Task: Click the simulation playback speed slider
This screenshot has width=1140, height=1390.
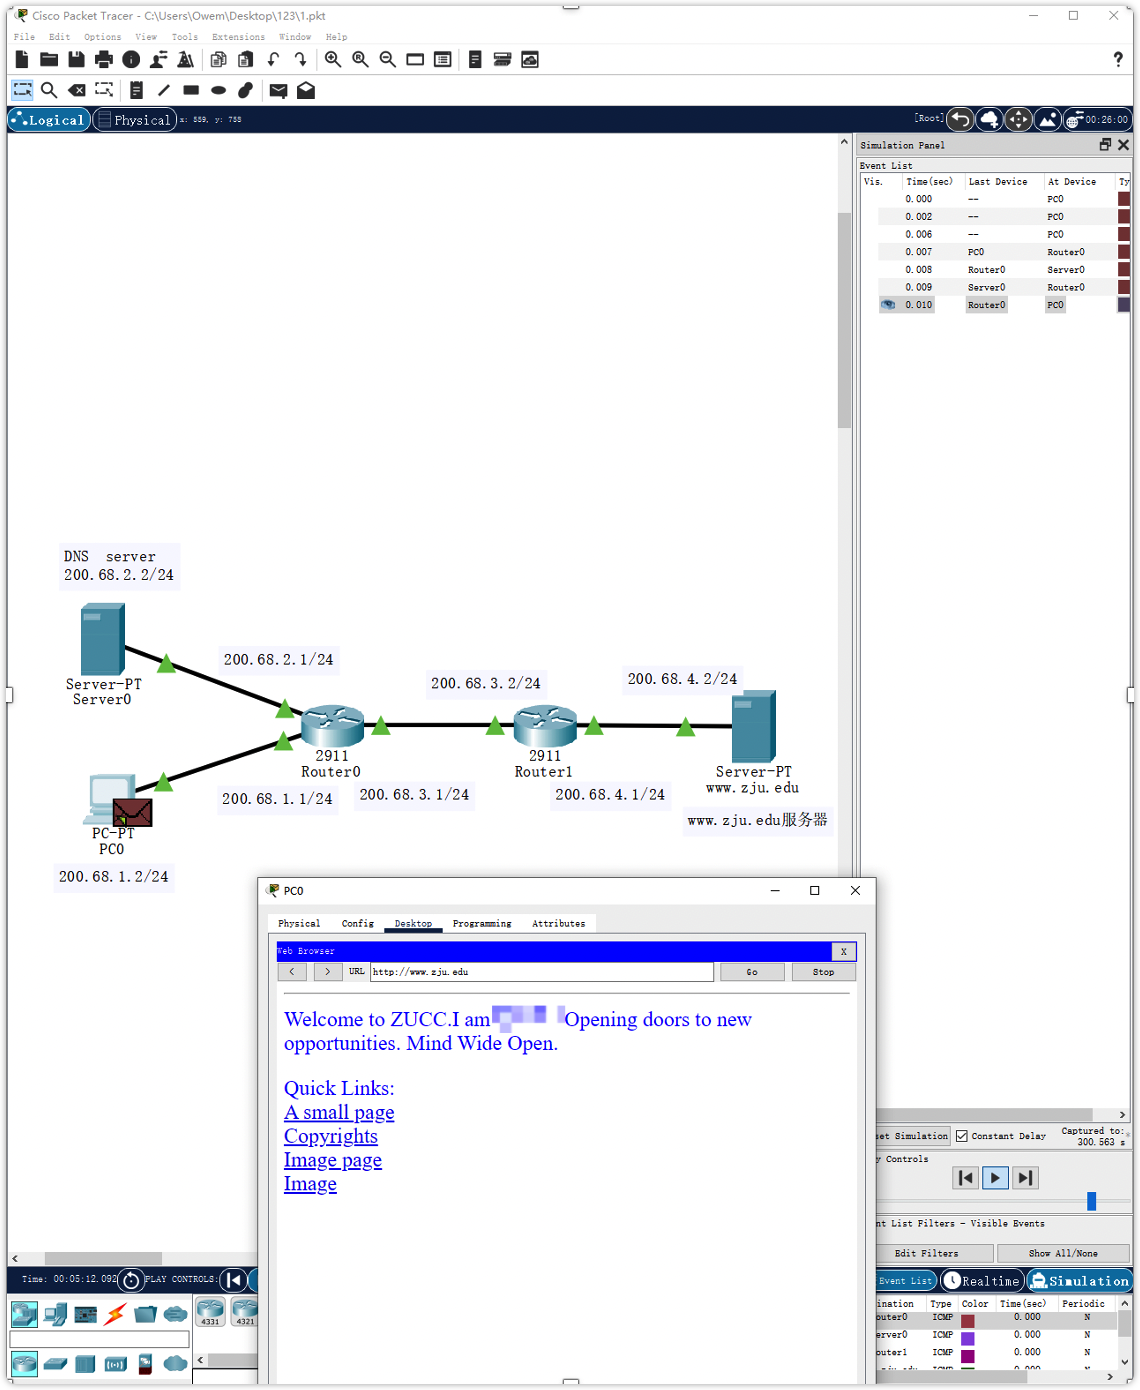Action: pos(1091,1200)
